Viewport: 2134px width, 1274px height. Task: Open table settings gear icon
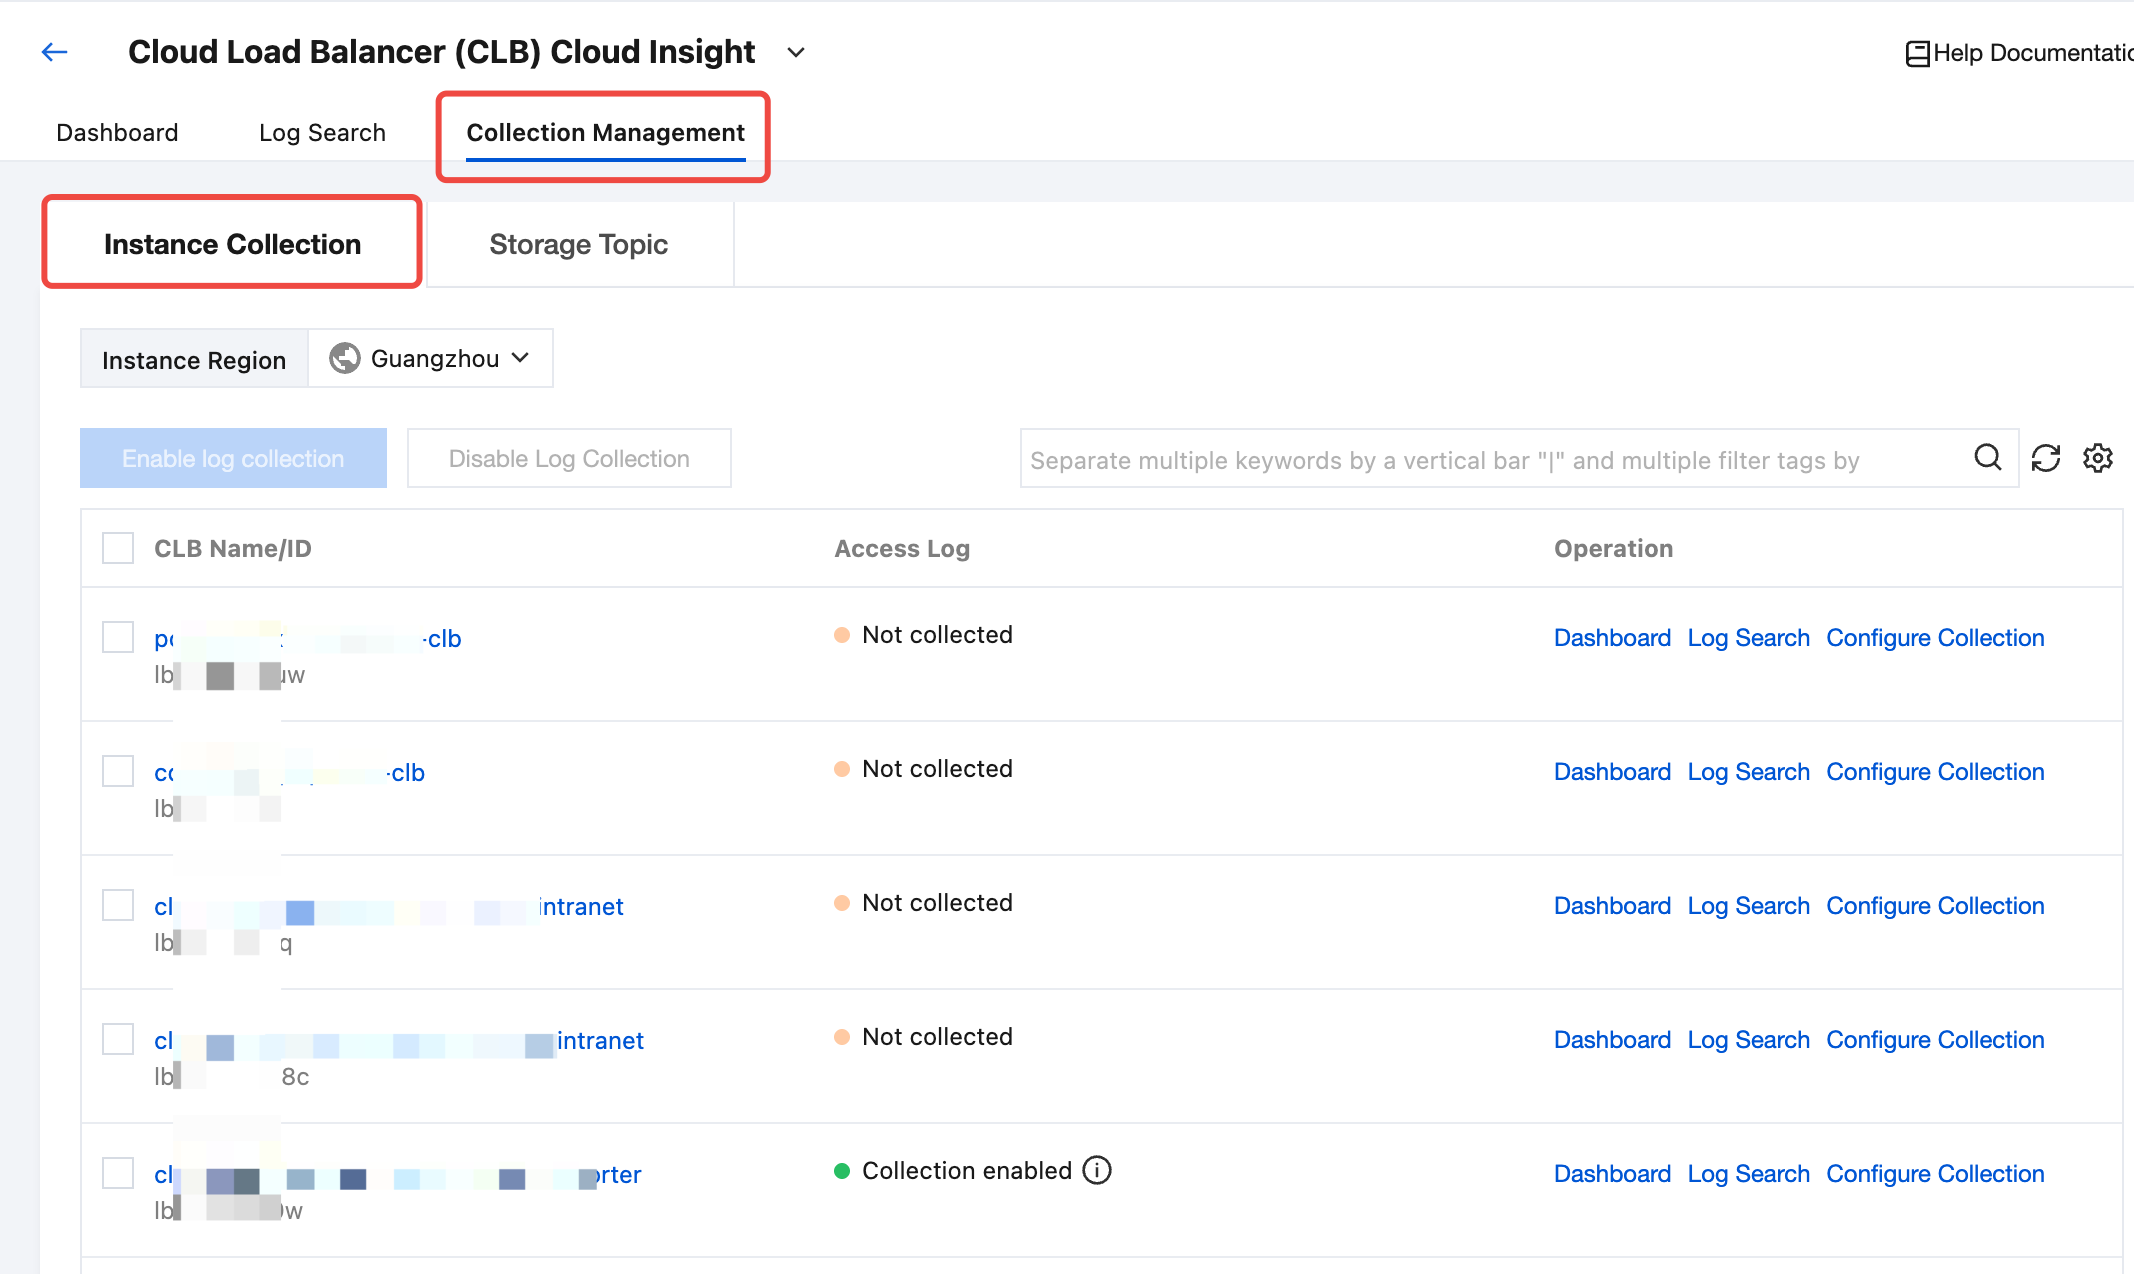click(2097, 458)
